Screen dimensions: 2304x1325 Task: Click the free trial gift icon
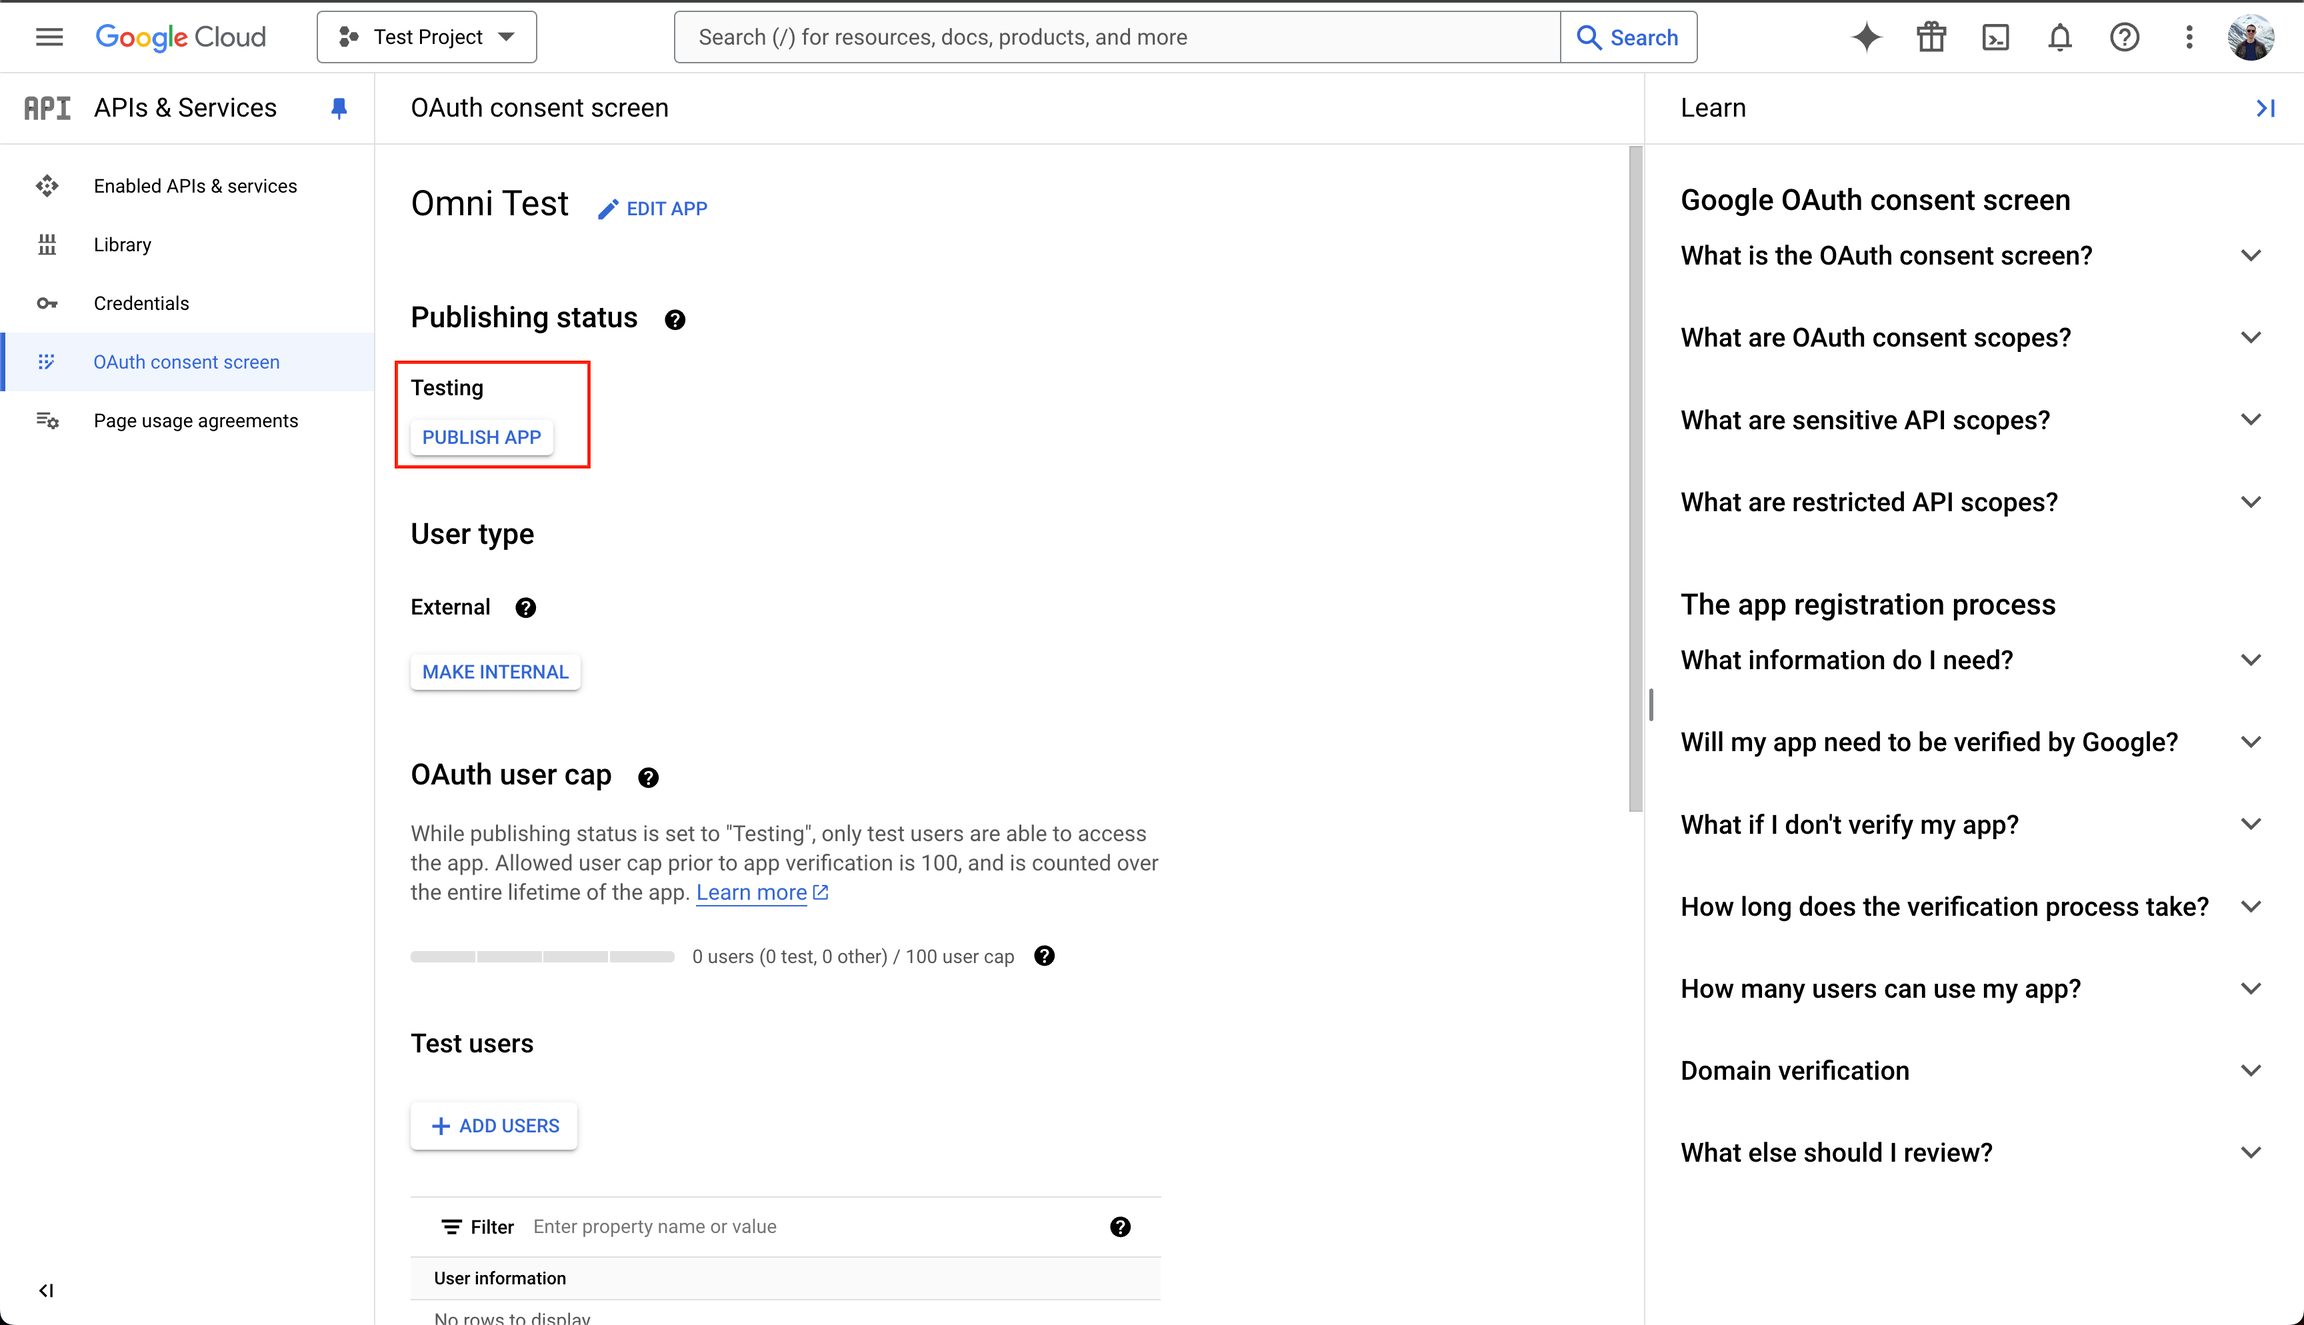coord(1930,36)
